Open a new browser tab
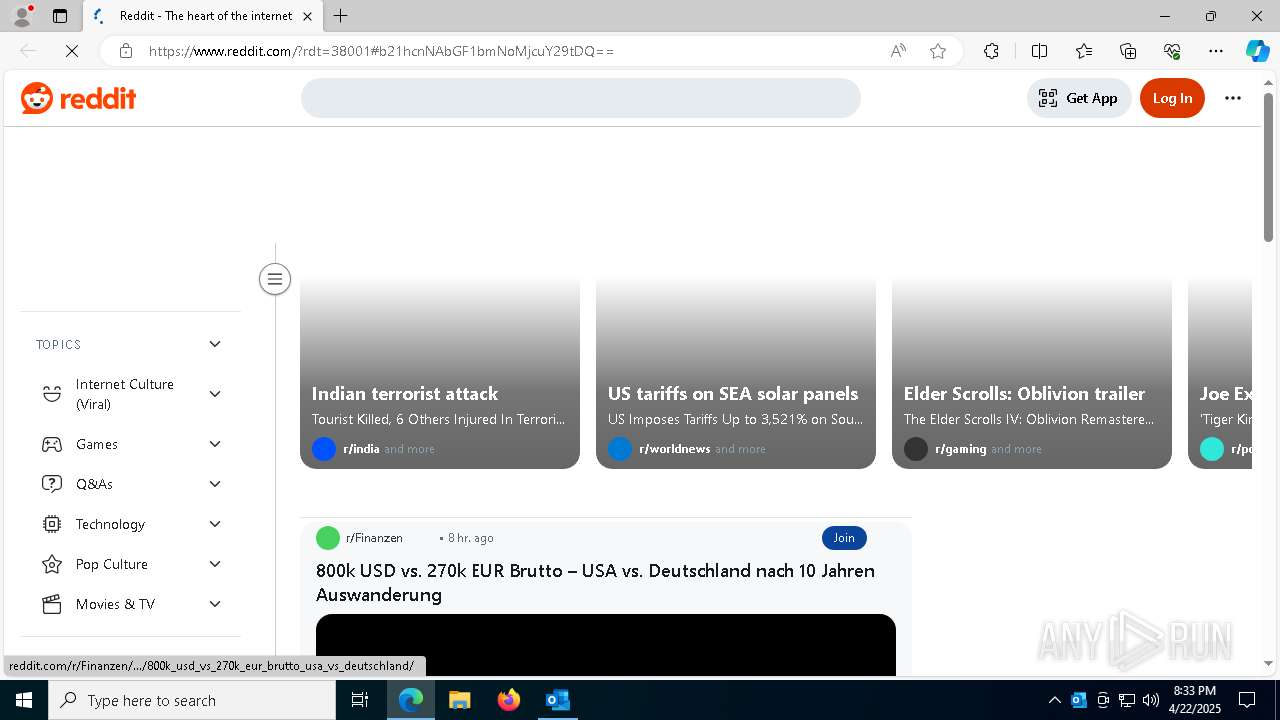The width and height of the screenshot is (1280, 720). (341, 16)
